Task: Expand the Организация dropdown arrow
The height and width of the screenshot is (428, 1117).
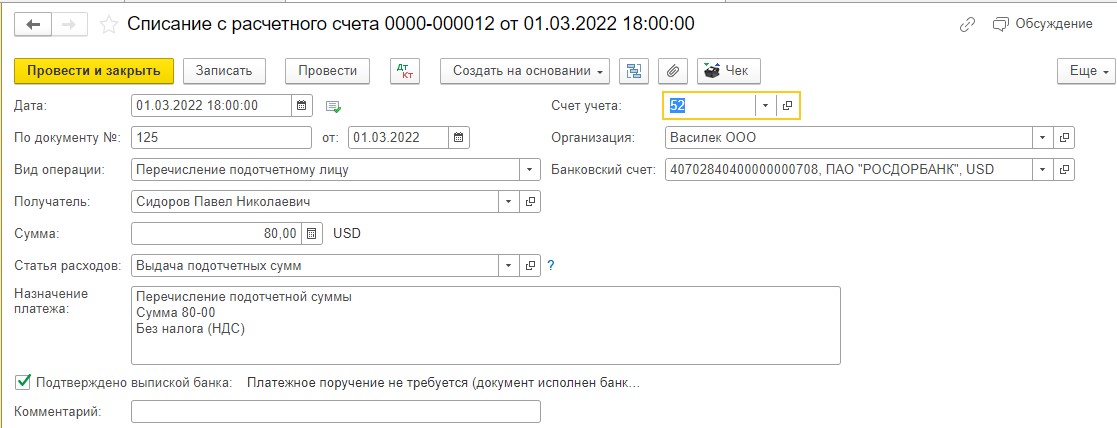Action: (1043, 137)
